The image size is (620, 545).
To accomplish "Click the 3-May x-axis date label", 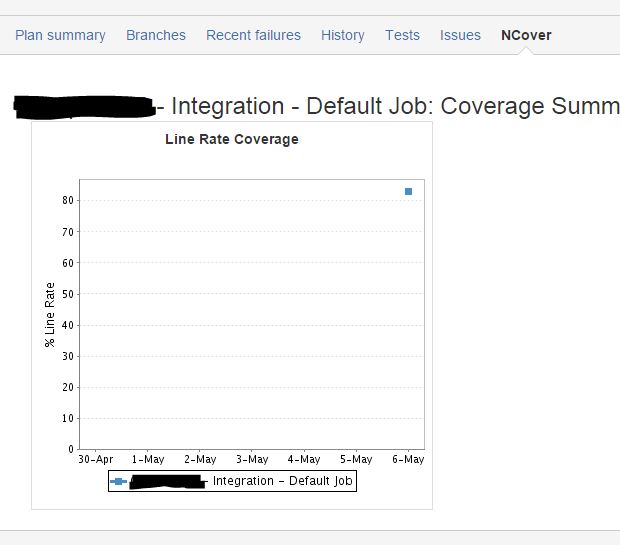I will [252, 459].
